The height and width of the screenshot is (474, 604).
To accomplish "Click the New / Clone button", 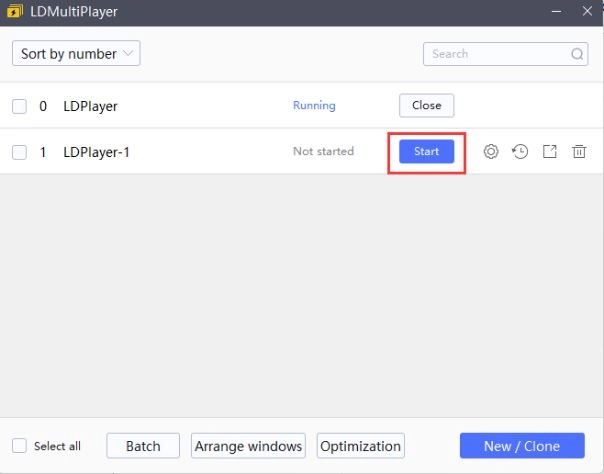I will [522, 446].
